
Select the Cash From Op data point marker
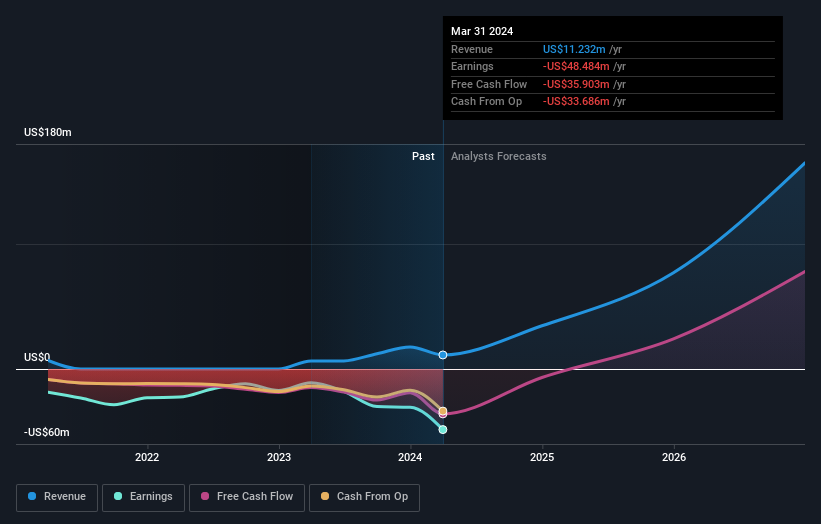pyautogui.click(x=443, y=411)
